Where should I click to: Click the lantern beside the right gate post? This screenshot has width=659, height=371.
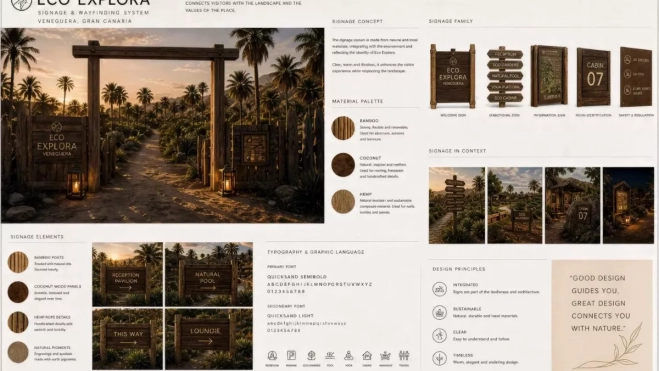pos(227,181)
